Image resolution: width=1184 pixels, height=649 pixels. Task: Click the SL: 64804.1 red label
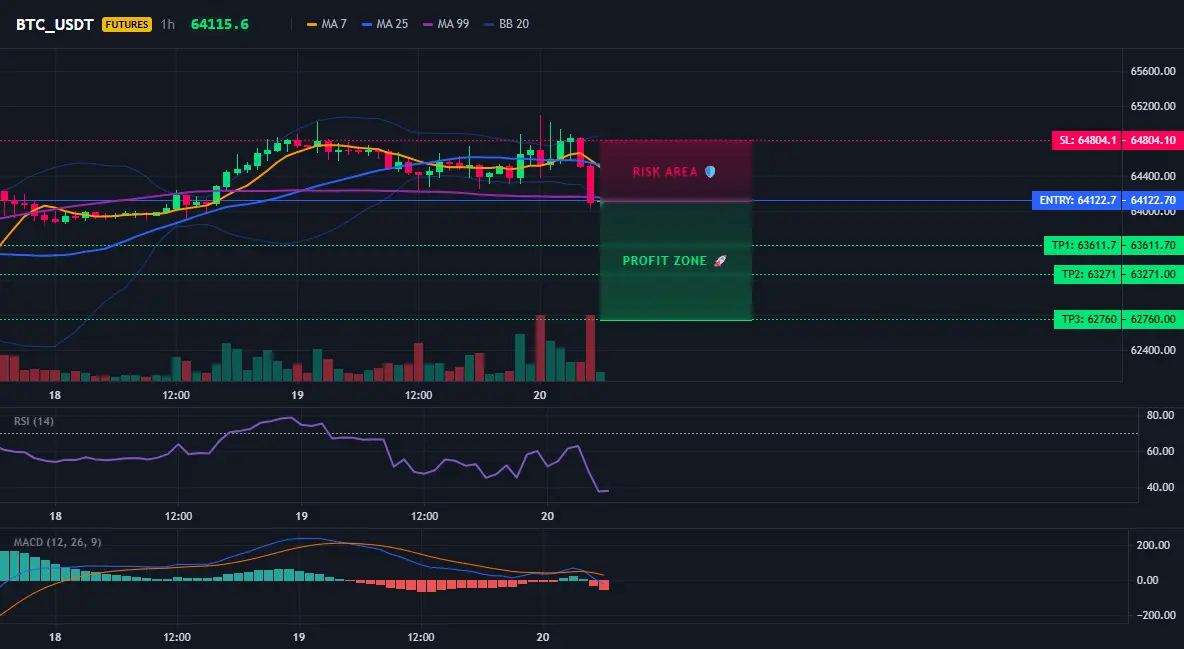[1087, 141]
